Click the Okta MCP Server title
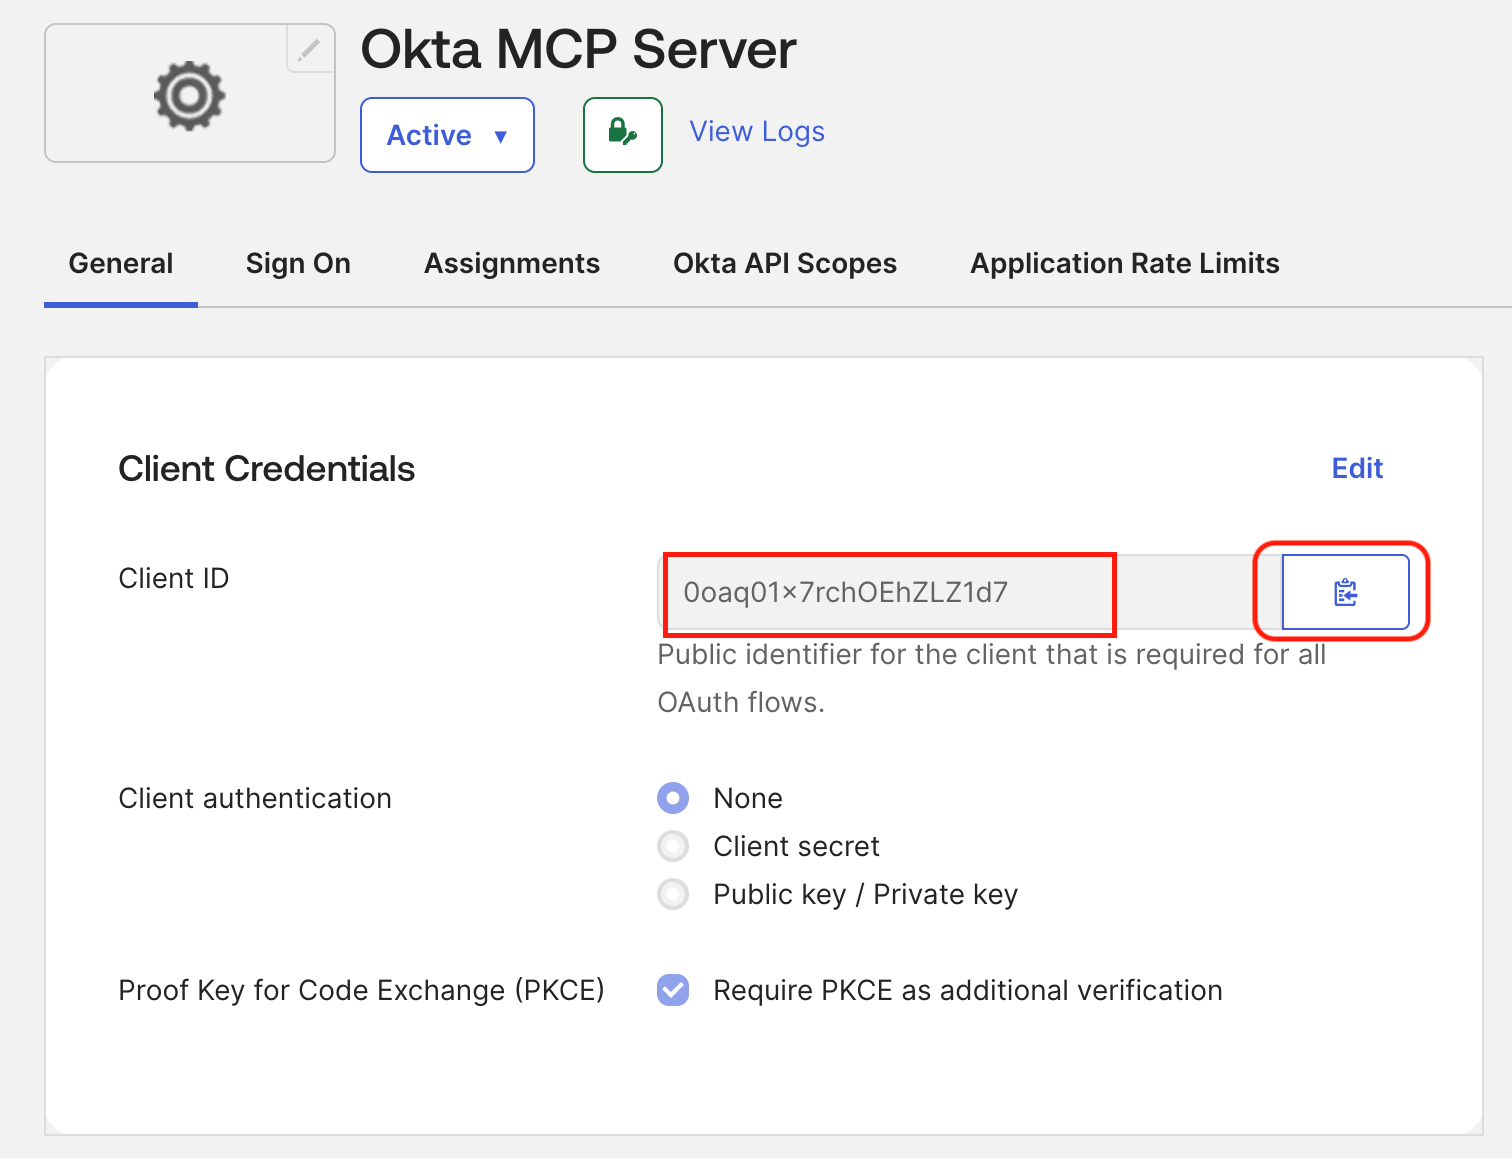Viewport: 1512px width, 1158px height. pos(578,49)
